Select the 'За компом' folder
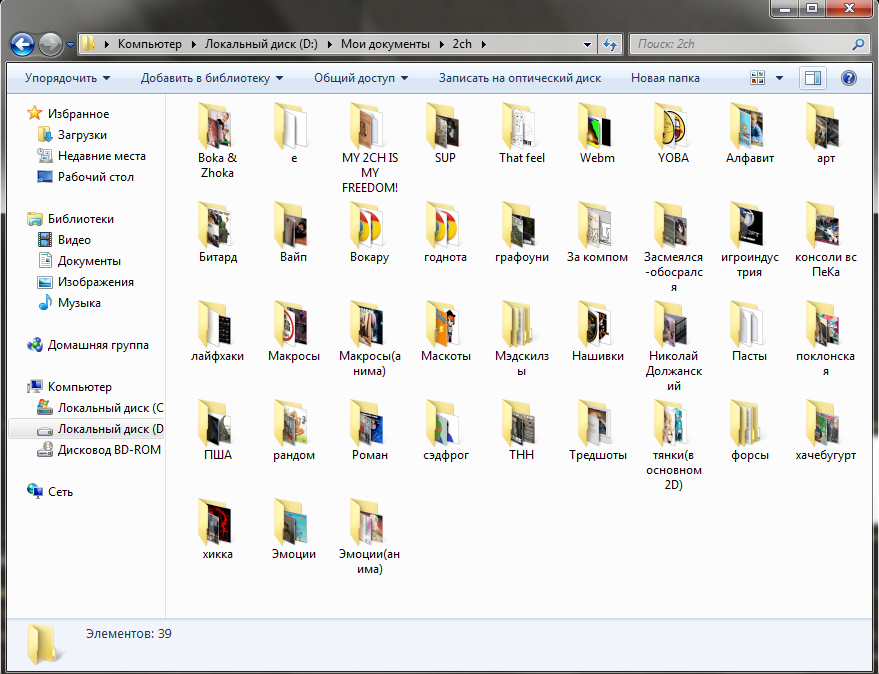Image resolution: width=879 pixels, height=674 pixels. point(597,232)
